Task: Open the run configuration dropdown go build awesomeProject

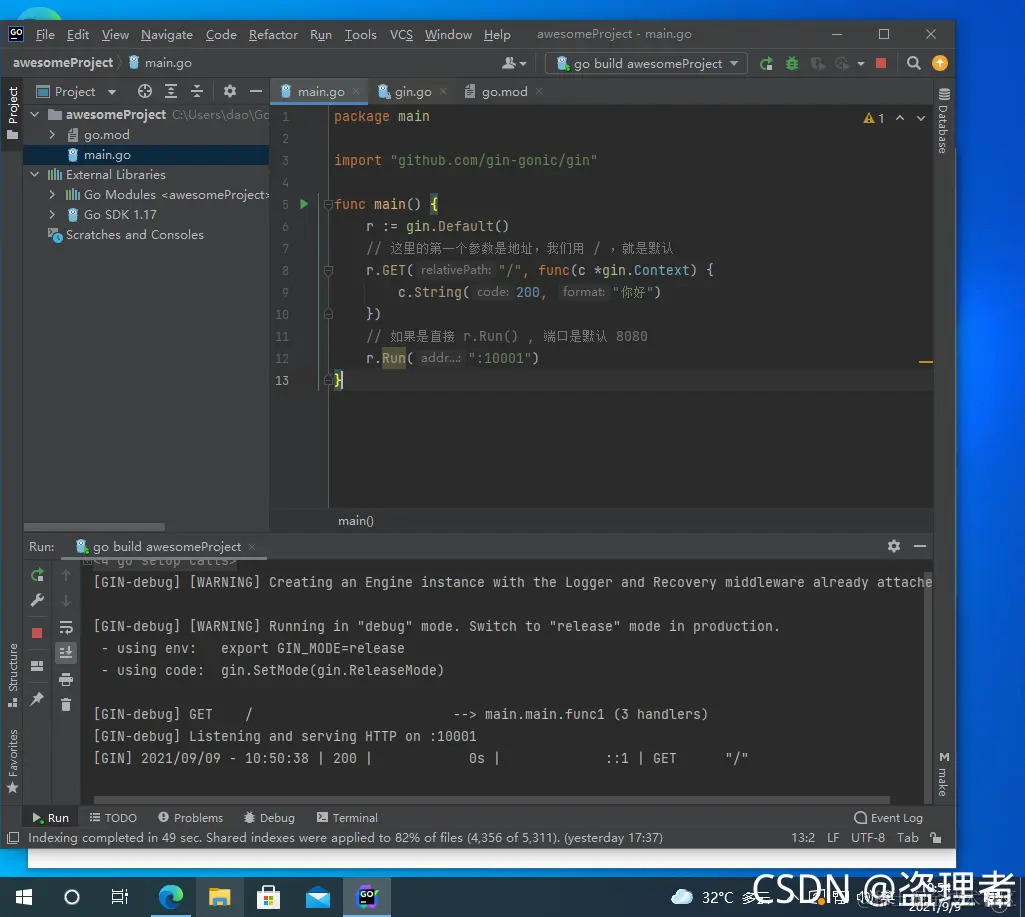Action: tap(647, 63)
